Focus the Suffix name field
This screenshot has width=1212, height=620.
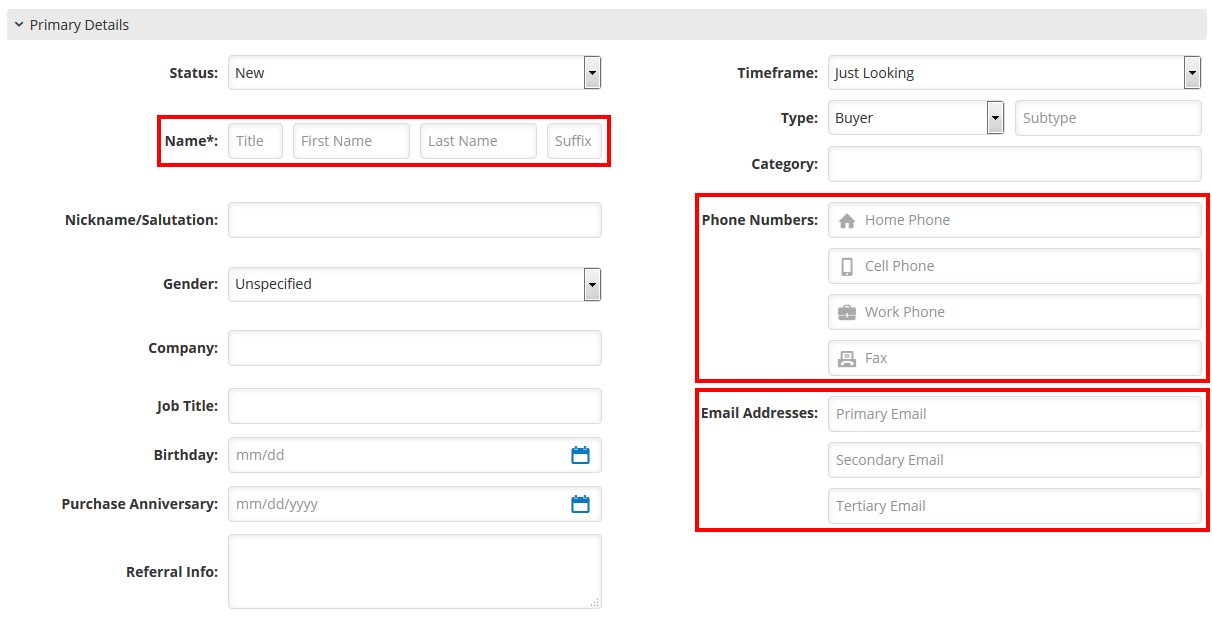(575, 141)
